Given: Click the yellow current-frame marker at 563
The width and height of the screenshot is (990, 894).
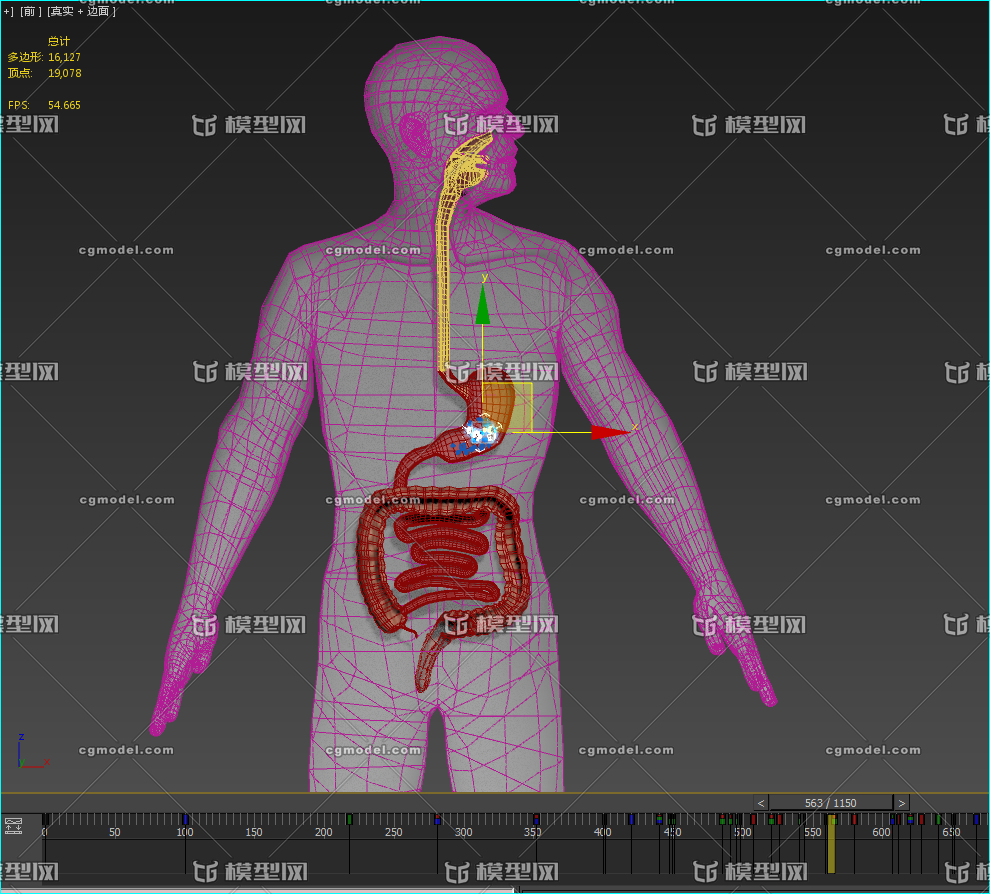Looking at the screenshot, I should pos(832,843).
